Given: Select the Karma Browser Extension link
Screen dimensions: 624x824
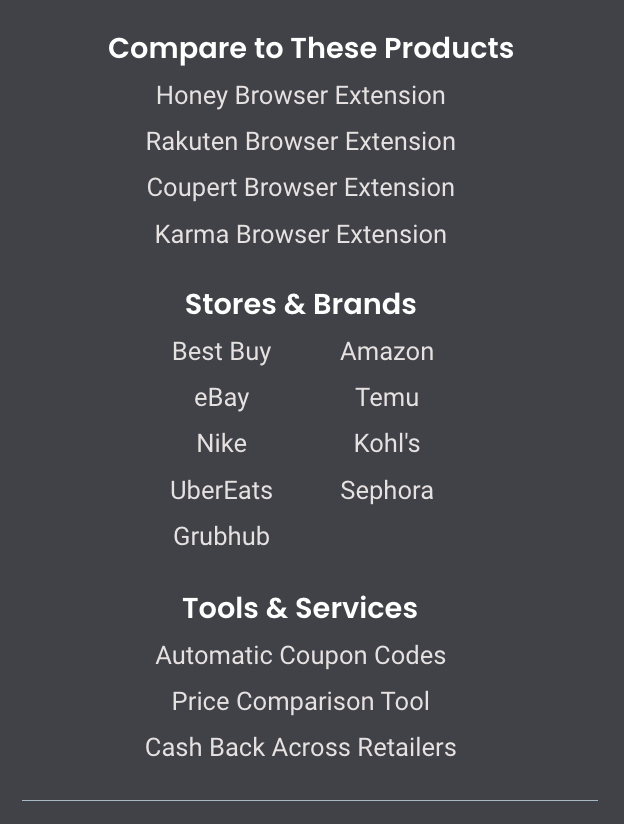Looking at the screenshot, I should (301, 234).
